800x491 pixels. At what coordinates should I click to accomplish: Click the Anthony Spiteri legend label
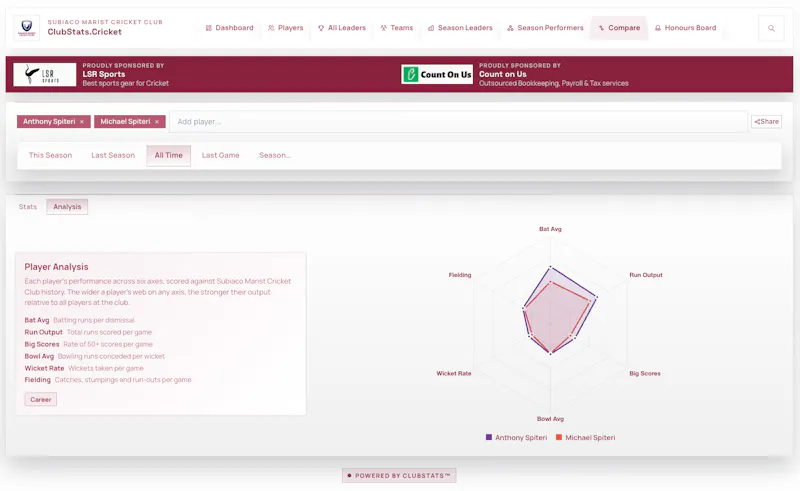pyautogui.click(x=521, y=437)
